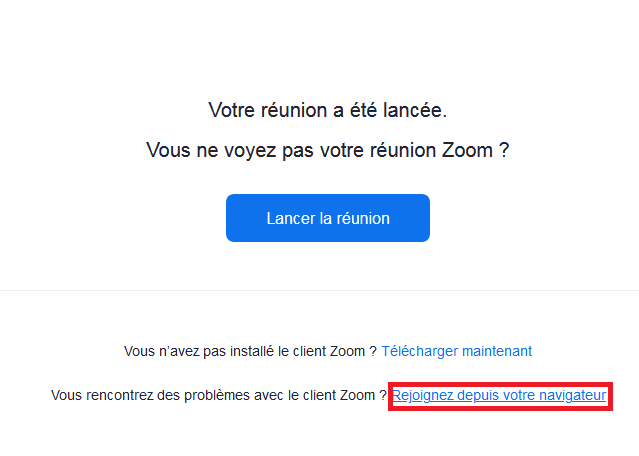Tap the blue rounded "Lancer la réunion" control
639x456 pixels.
327,218
